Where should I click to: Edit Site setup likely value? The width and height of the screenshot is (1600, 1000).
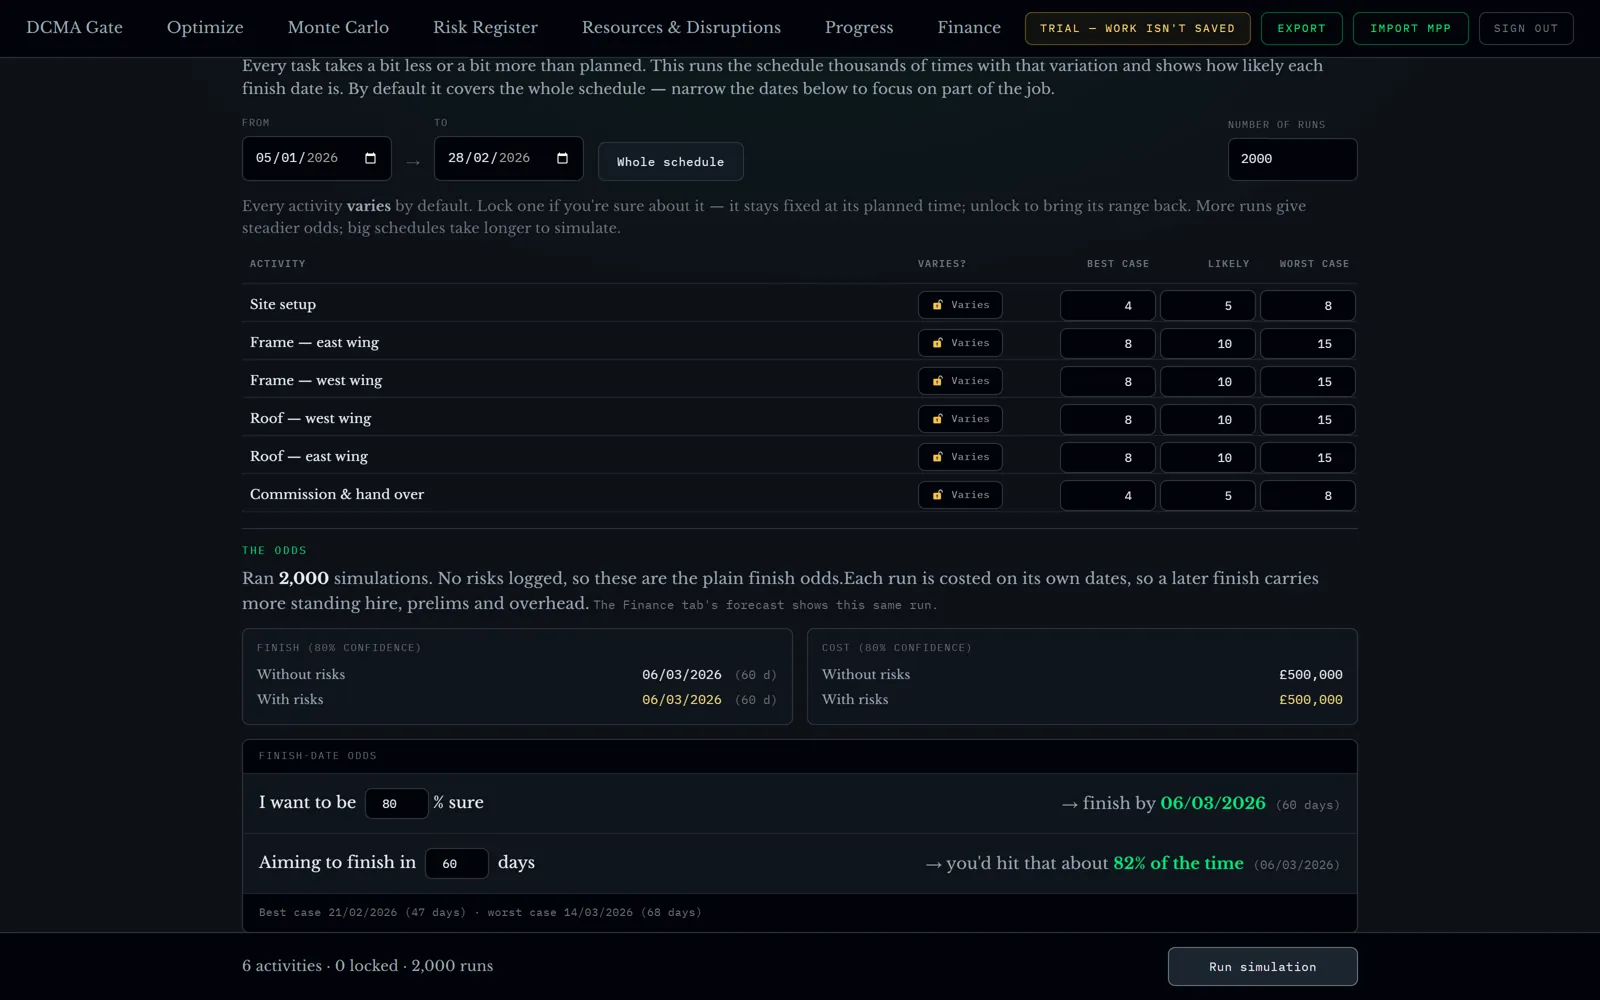pos(1207,305)
